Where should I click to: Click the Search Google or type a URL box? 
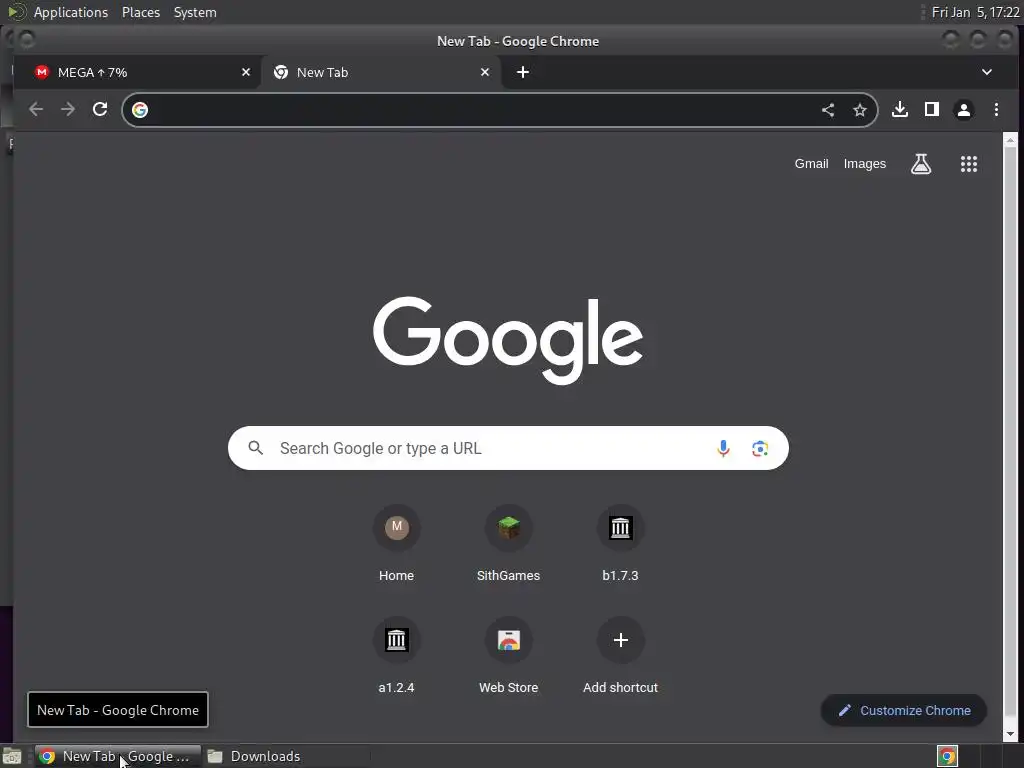508,448
